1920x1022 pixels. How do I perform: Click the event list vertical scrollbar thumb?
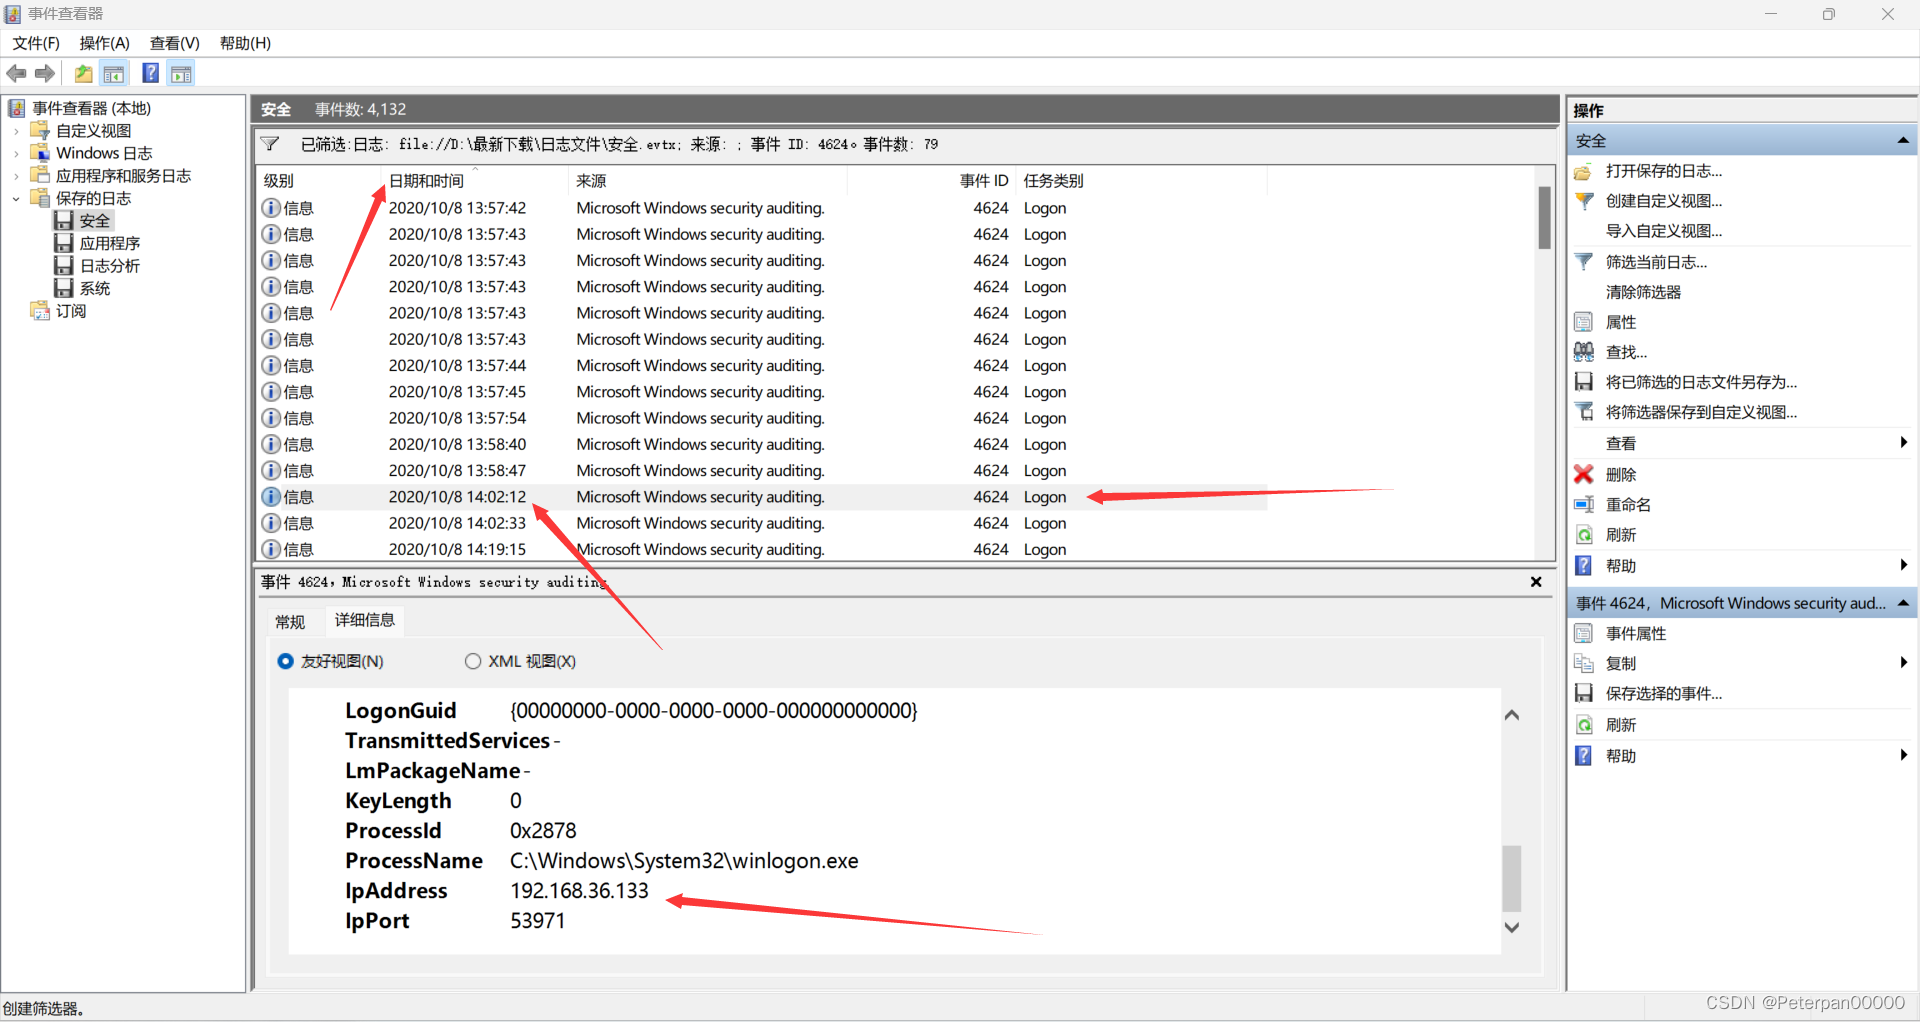click(1544, 217)
